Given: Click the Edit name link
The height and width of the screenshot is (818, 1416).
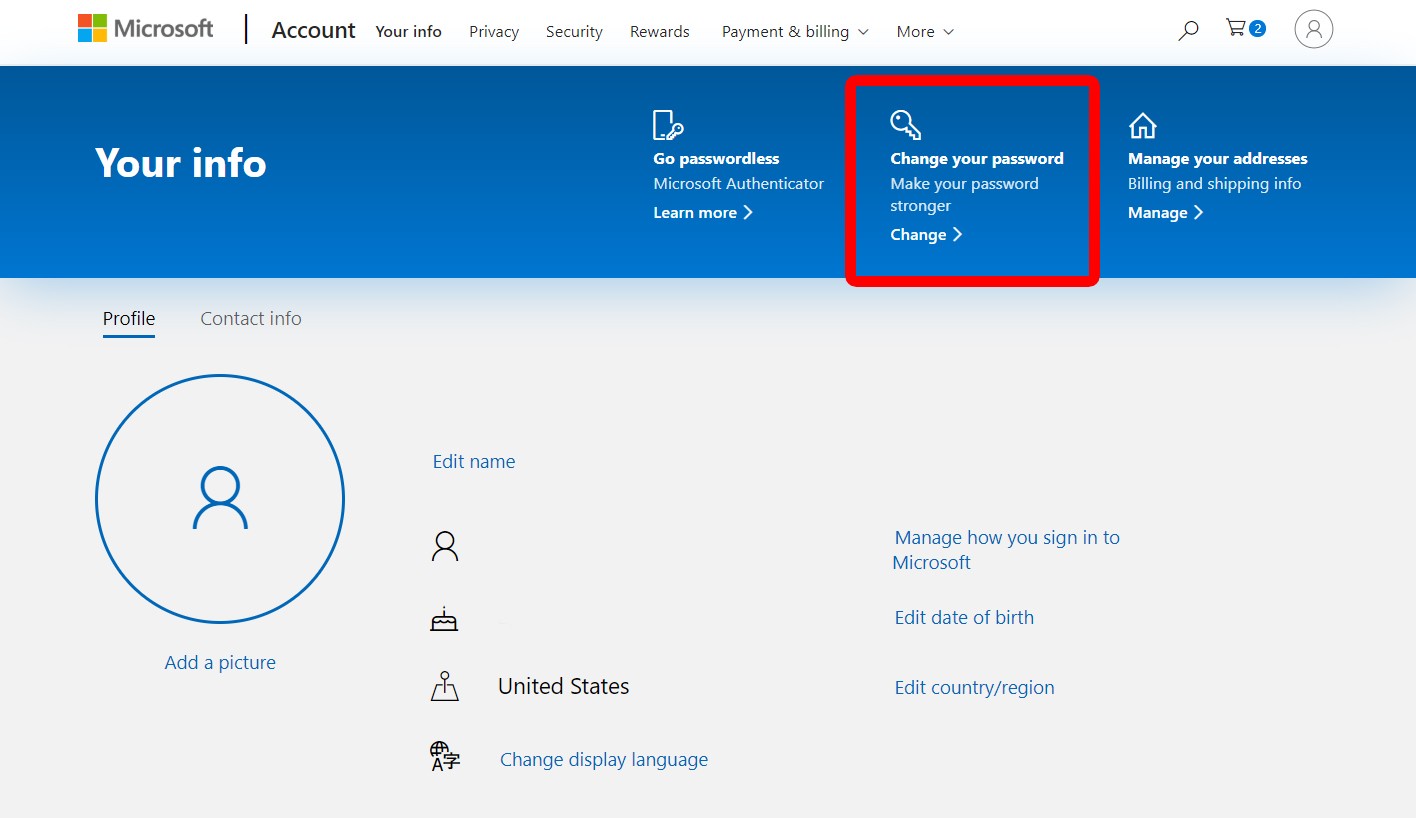Looking at the screenshot, I should point(473,461).
